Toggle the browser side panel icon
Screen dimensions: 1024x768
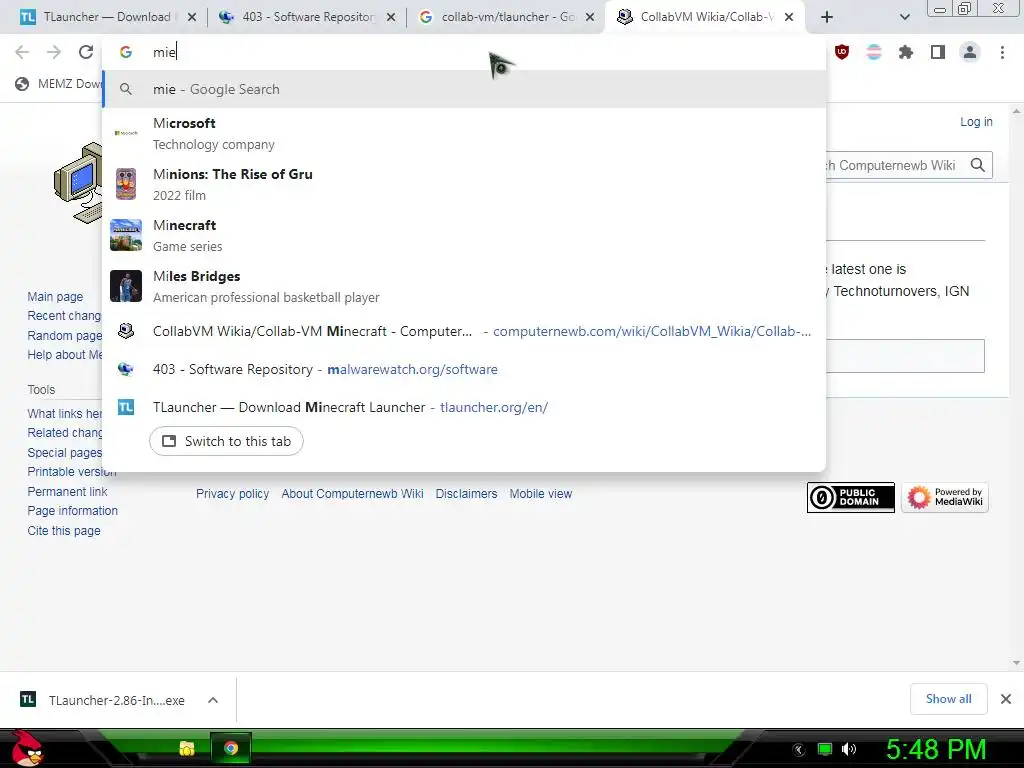tap(938, 52)
